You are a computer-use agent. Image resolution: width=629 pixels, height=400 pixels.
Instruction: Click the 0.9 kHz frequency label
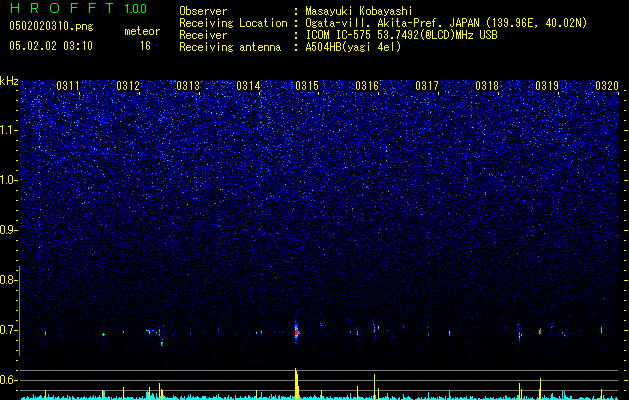click(x=8, y=230)
